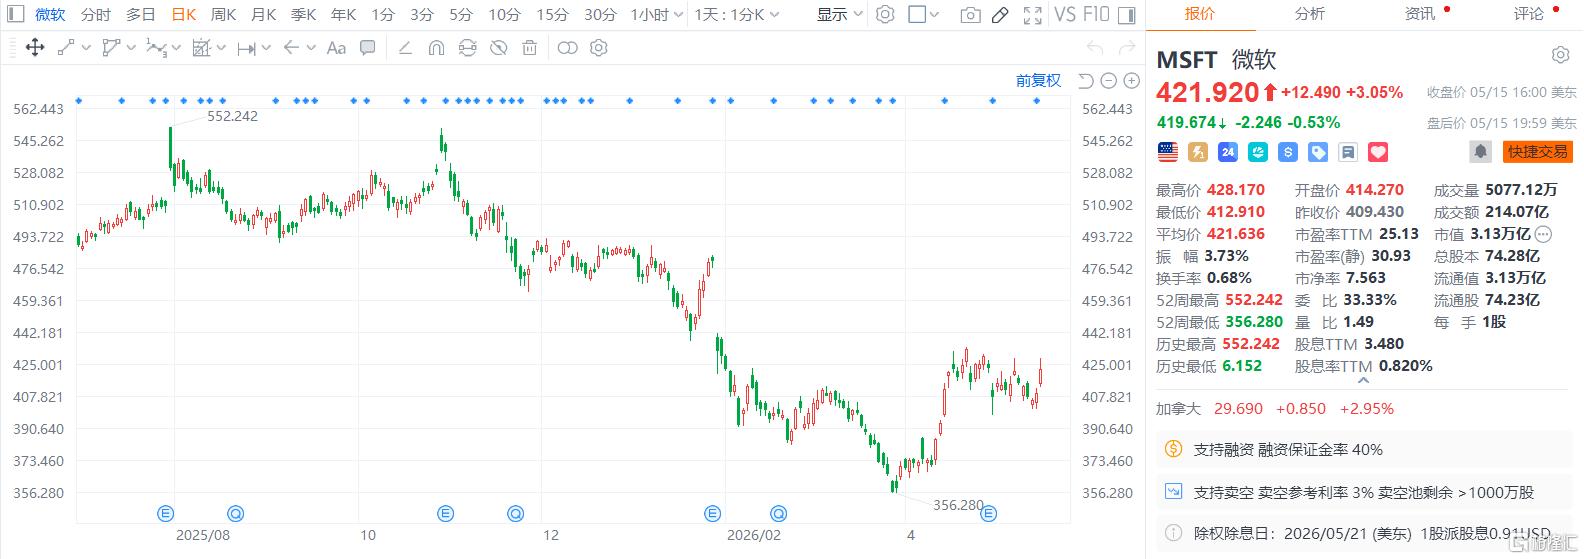Expand line tool options arrow
The height and width of the screenshot is (559, 1584).
85,47
